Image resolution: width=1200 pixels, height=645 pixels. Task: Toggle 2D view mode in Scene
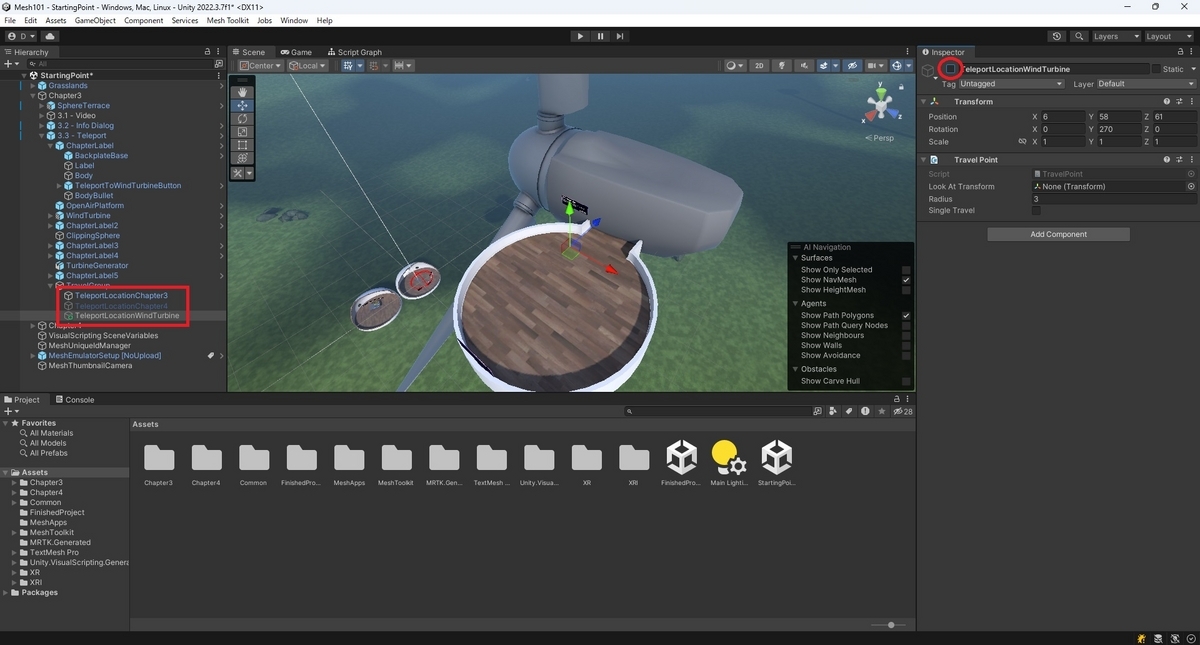point(759,66)
